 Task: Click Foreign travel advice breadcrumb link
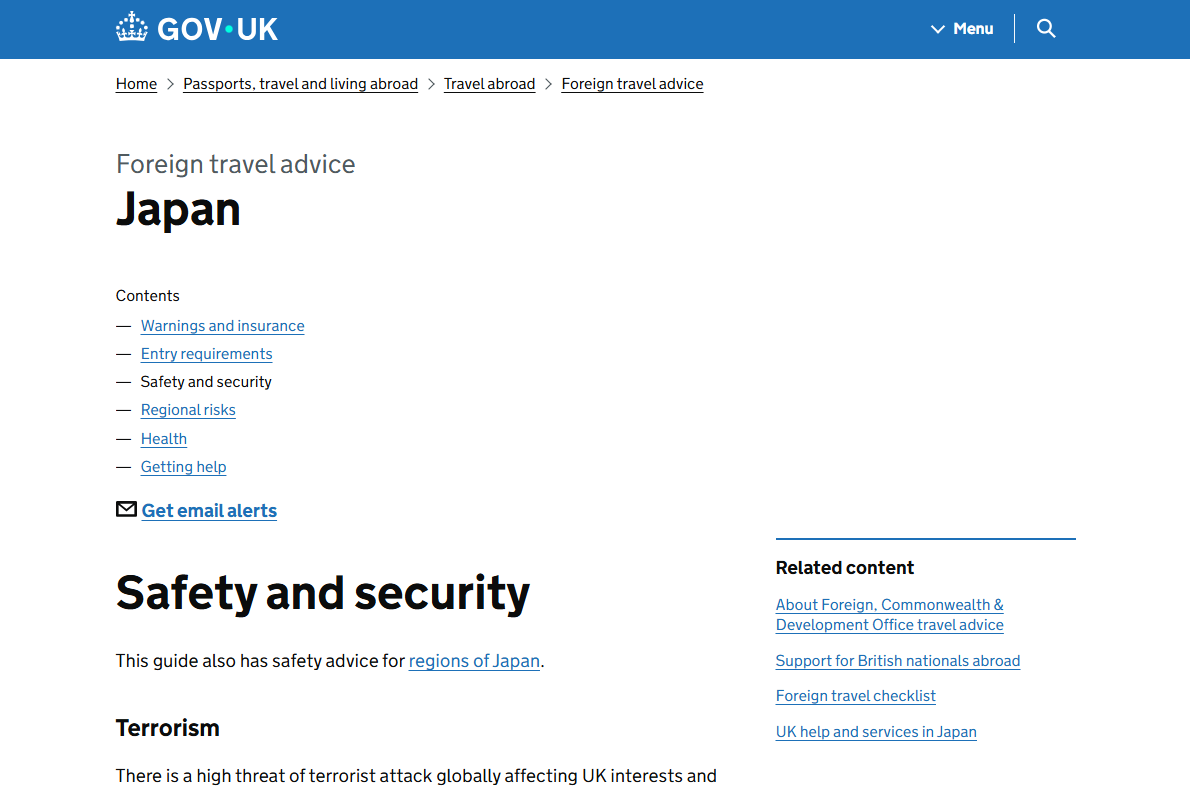[x=632, y=84]
